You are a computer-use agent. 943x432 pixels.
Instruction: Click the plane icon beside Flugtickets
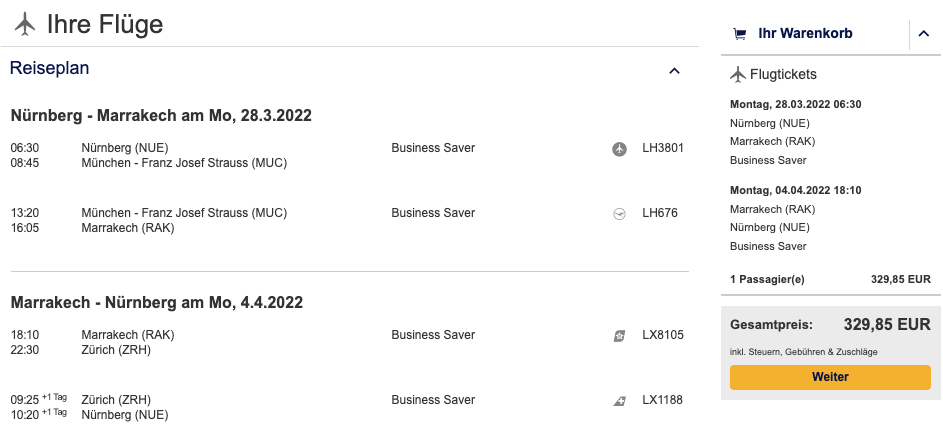(x=738, y=74)
